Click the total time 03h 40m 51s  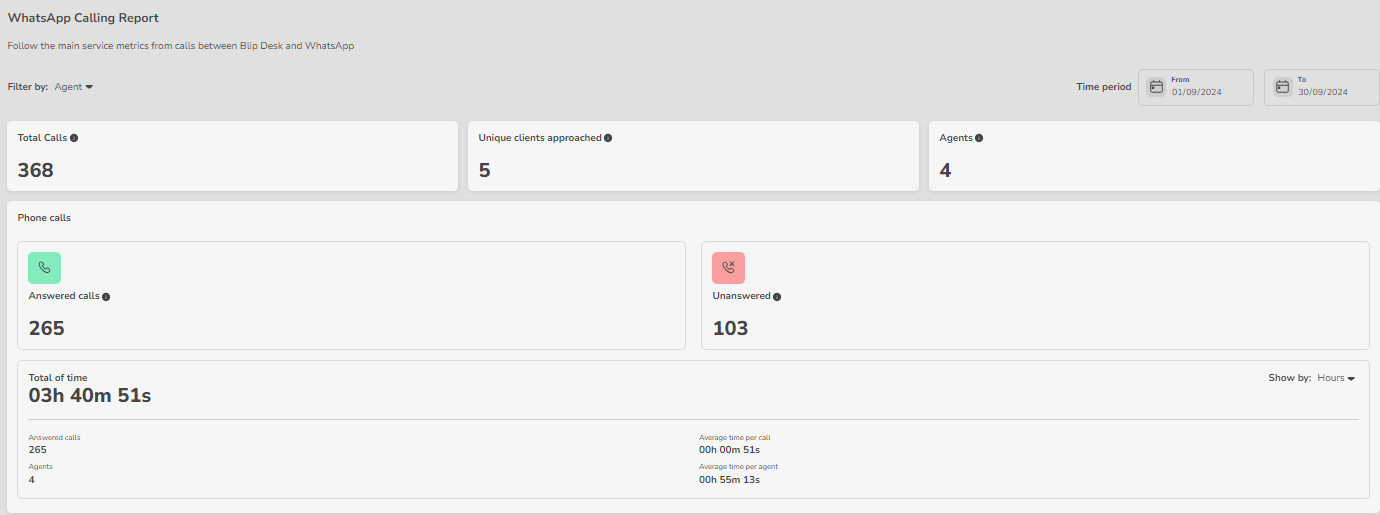click(x=90, y=396)
